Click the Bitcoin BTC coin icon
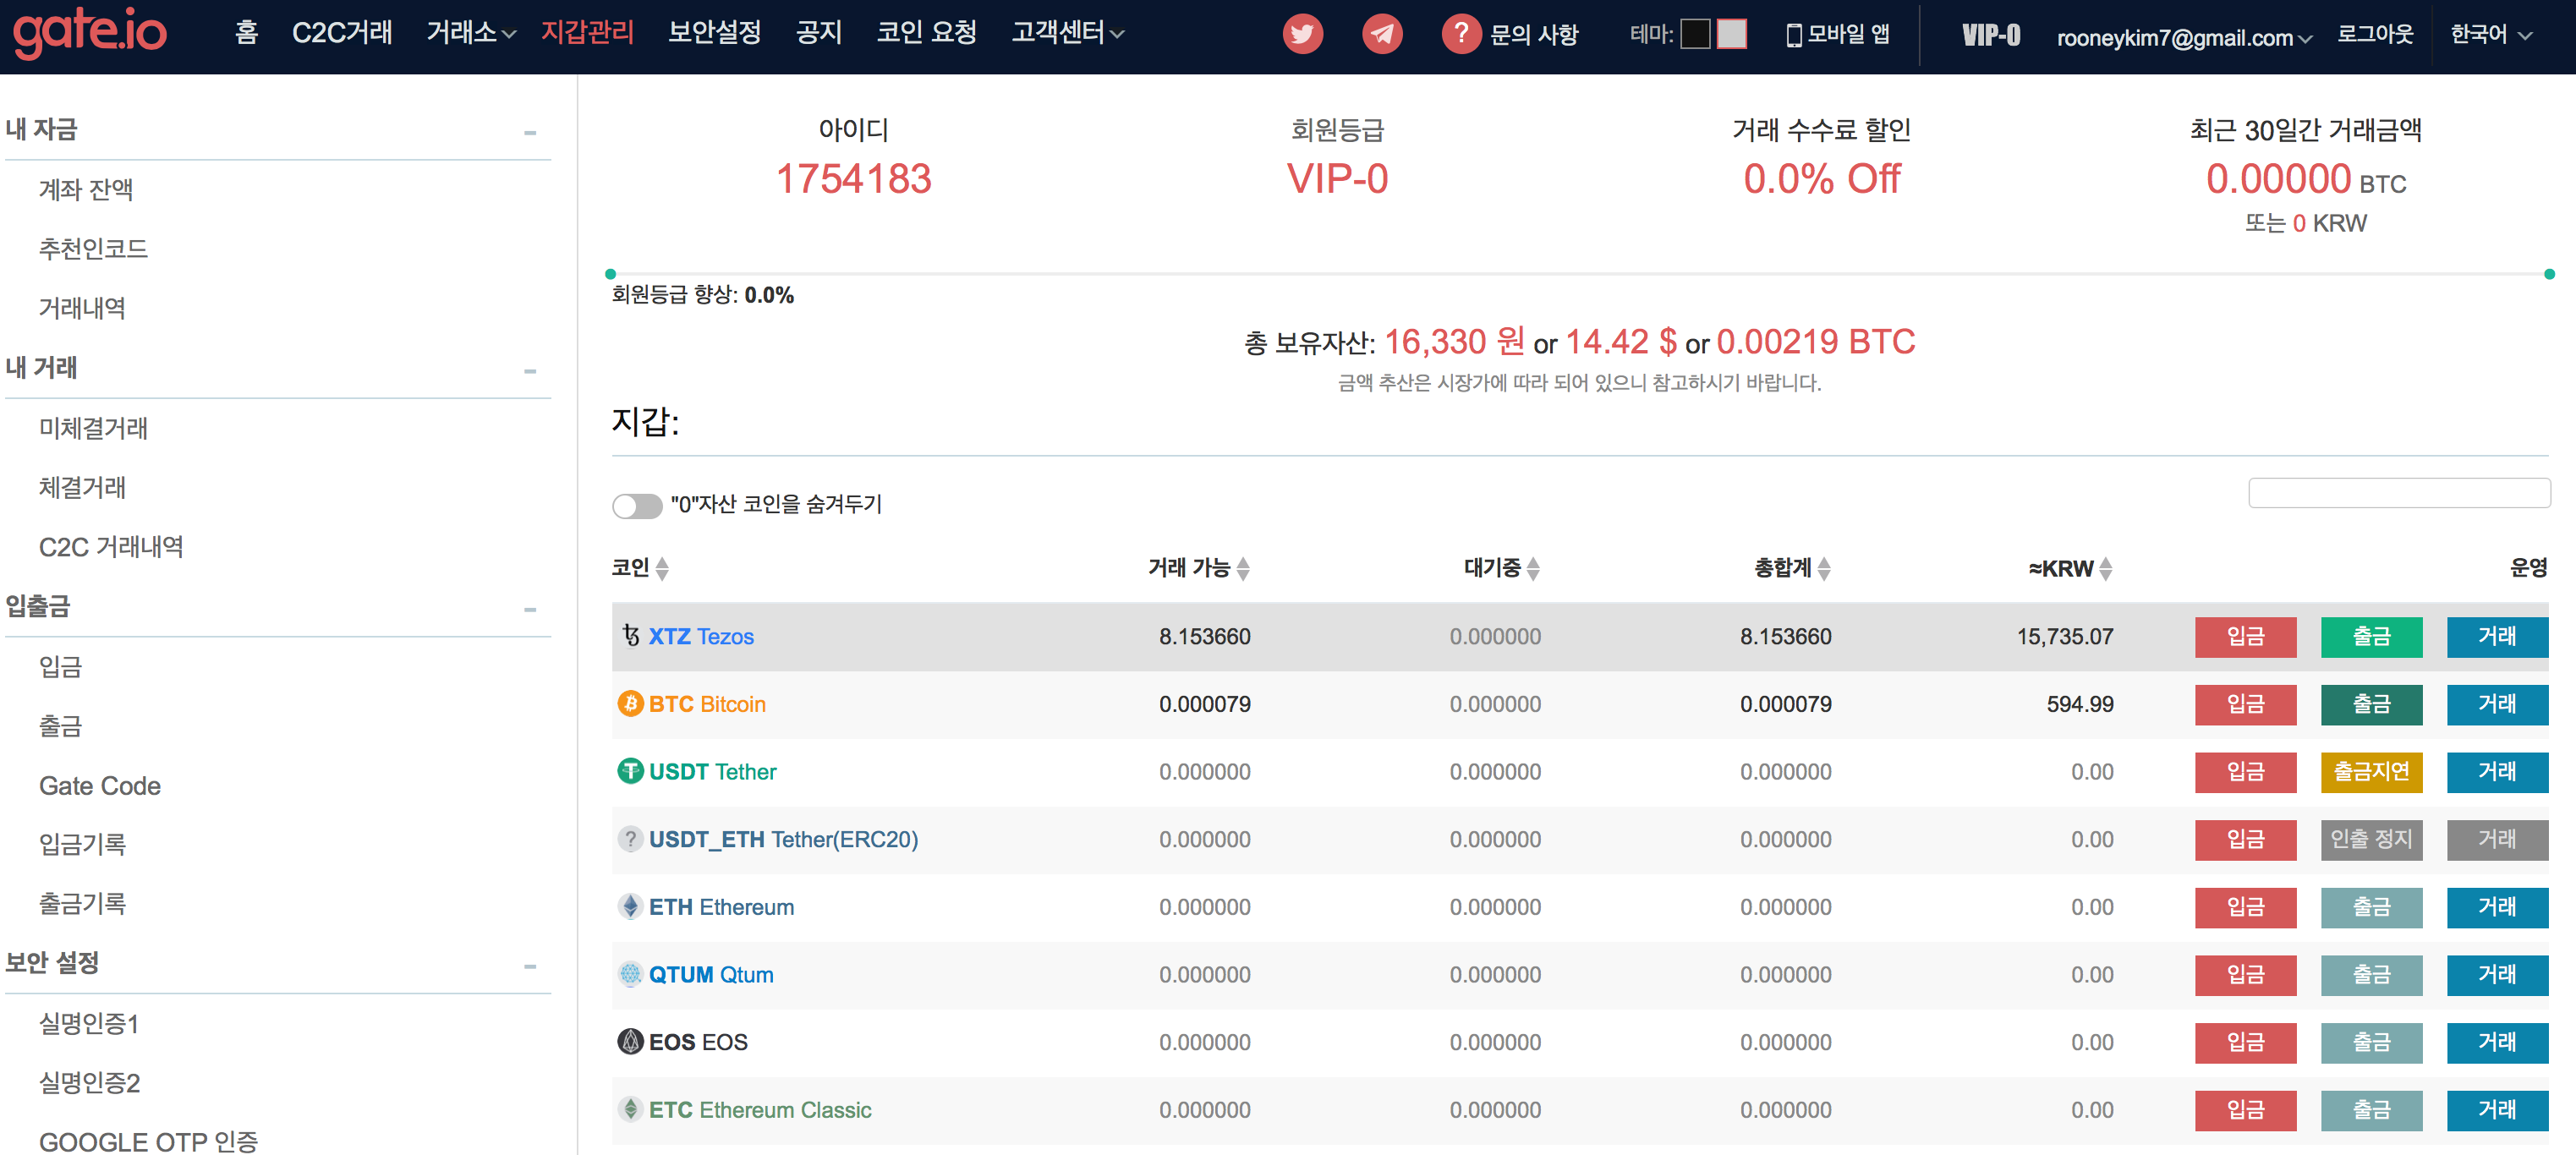Viewport: 2576px width, 1155px height. tap(630, 704)
